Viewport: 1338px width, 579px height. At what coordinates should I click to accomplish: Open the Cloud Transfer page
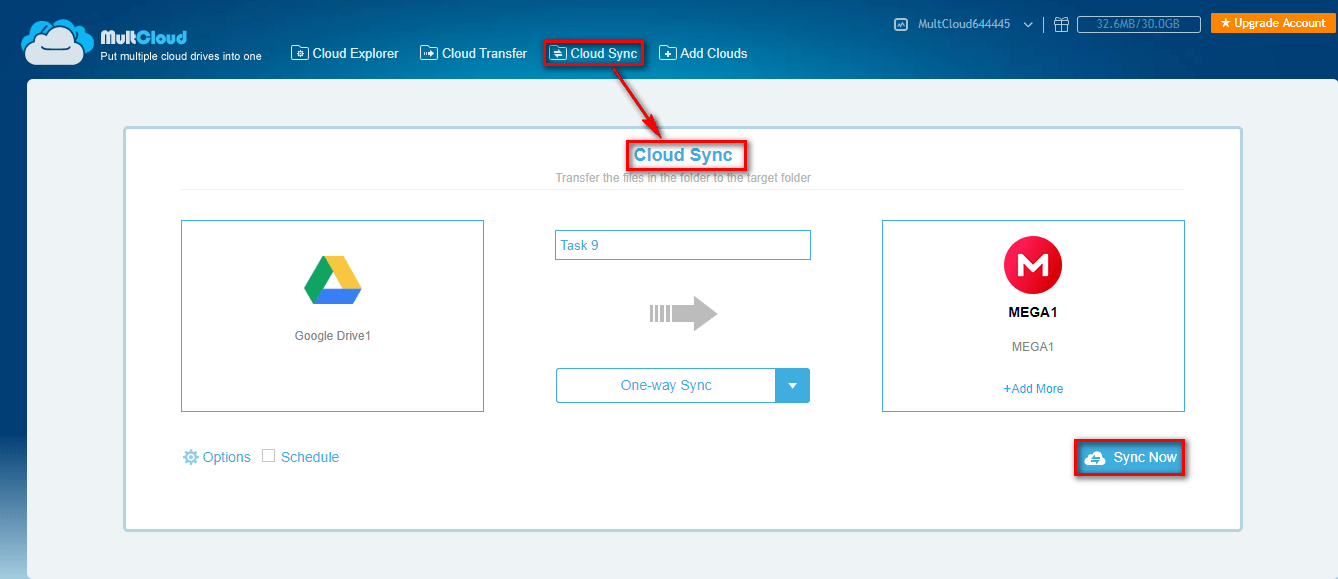(473, 53)
